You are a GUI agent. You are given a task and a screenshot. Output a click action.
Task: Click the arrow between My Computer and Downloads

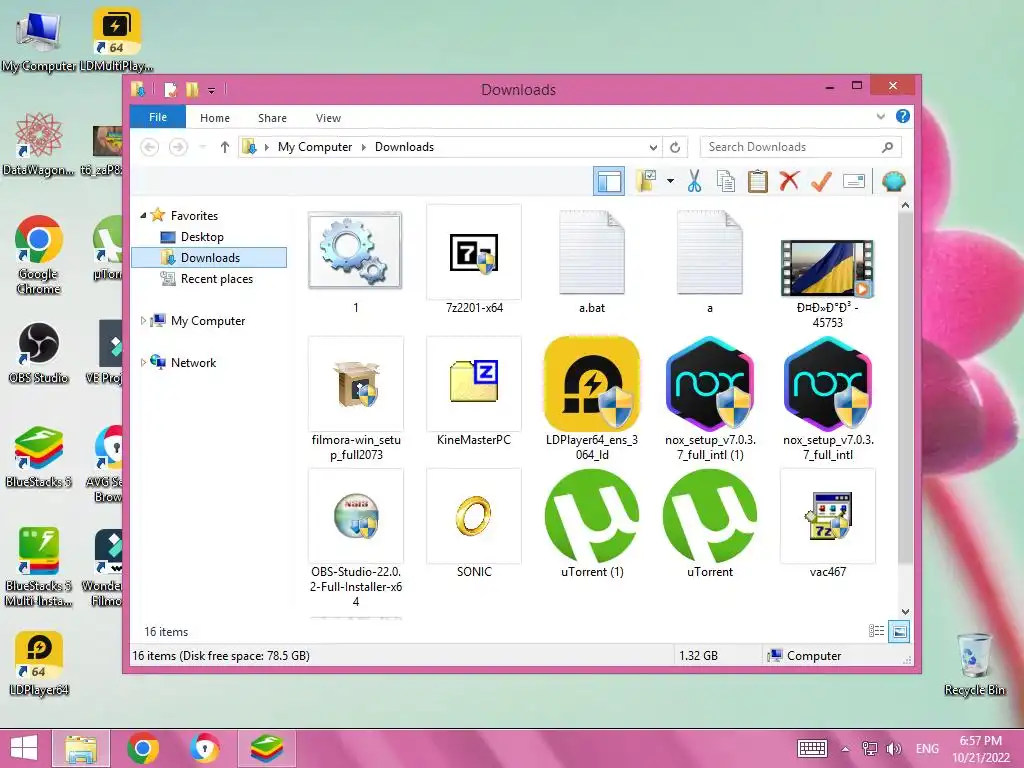[x=364, y=147]
